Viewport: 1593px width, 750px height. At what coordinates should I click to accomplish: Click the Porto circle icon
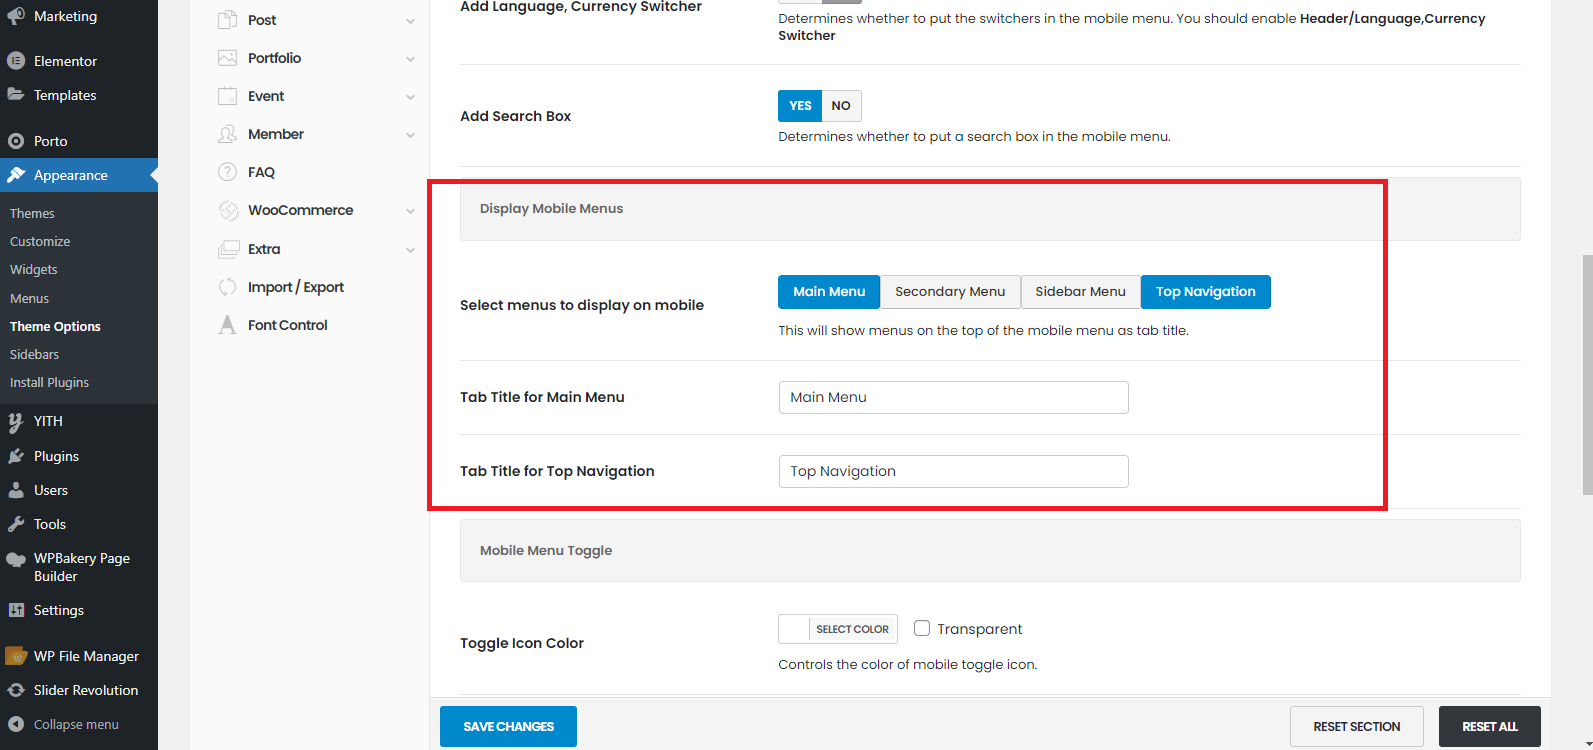coord(16,141)
